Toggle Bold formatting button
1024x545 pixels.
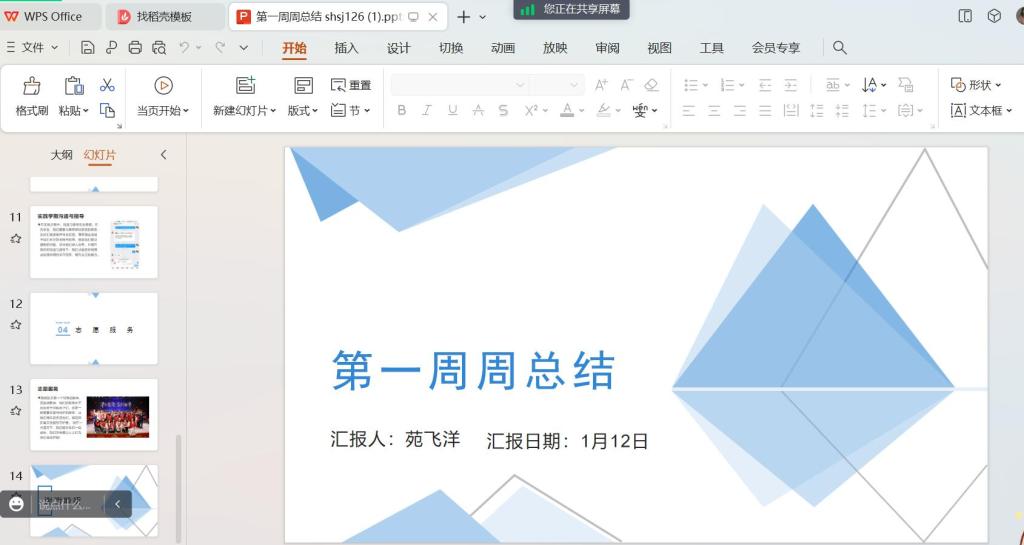coord(402,110)
